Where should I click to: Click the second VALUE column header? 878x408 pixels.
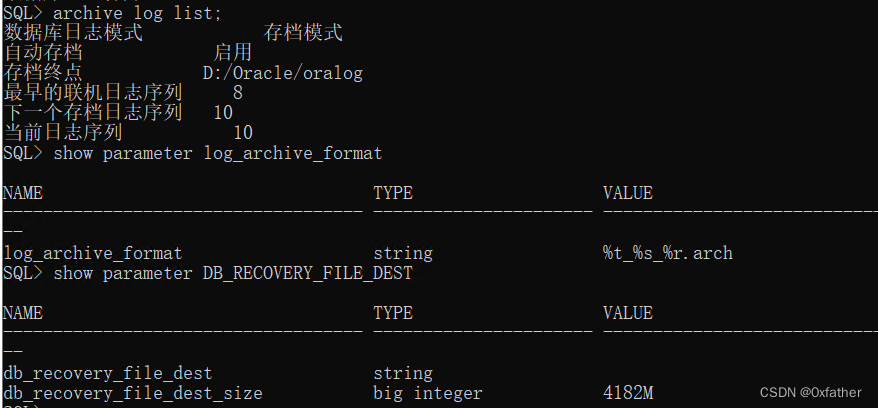[x=628, y=313]
